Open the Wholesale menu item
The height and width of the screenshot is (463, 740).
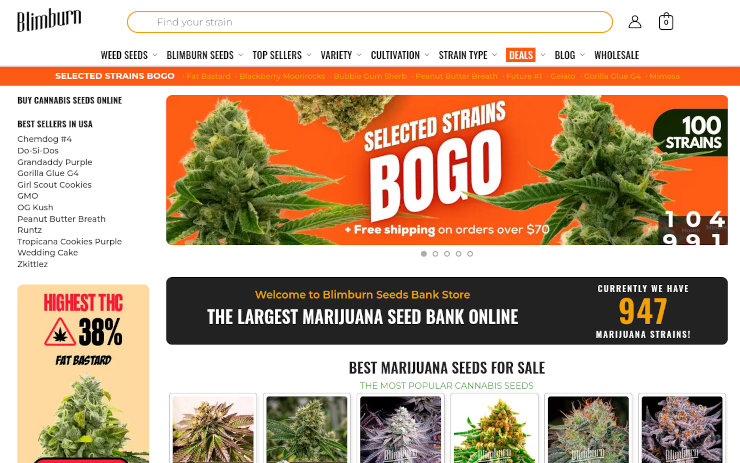[616, 55]
